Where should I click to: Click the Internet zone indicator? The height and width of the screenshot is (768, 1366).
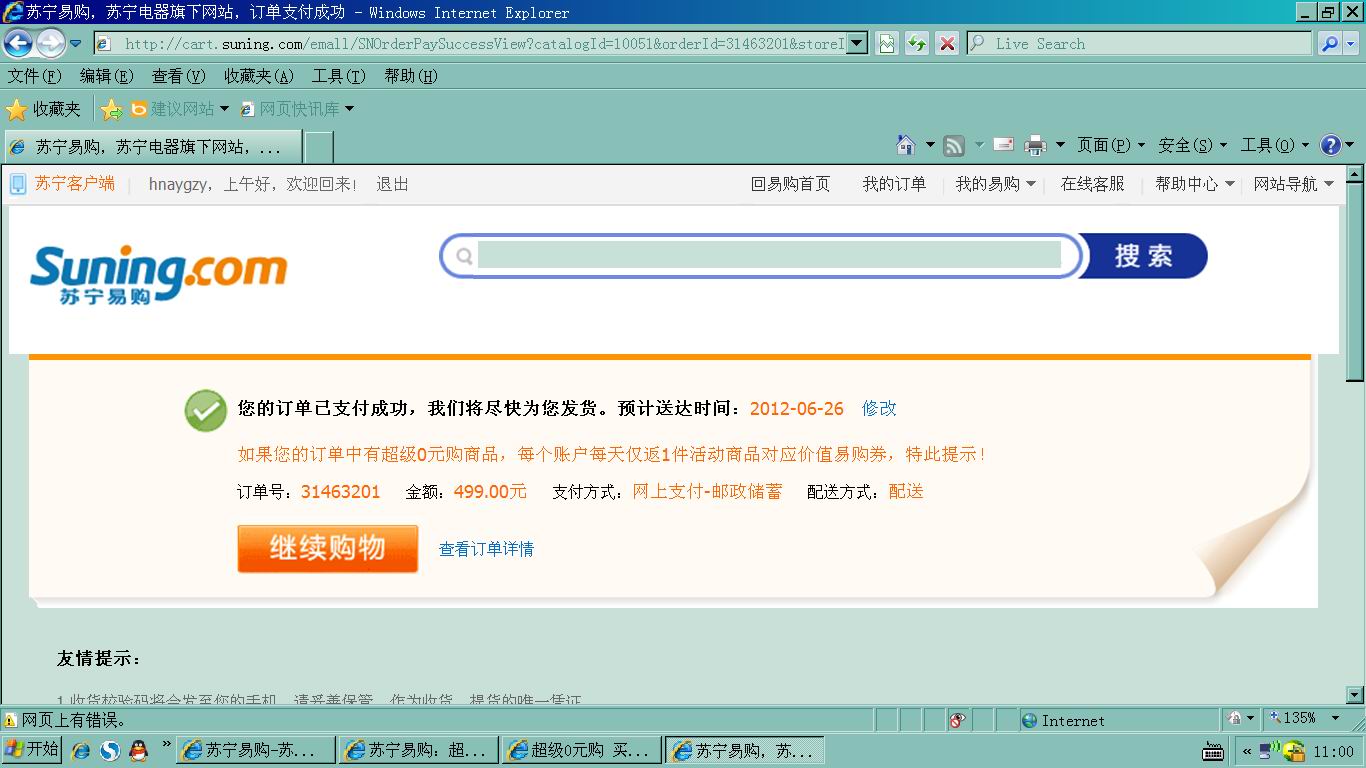(1063, 720)
